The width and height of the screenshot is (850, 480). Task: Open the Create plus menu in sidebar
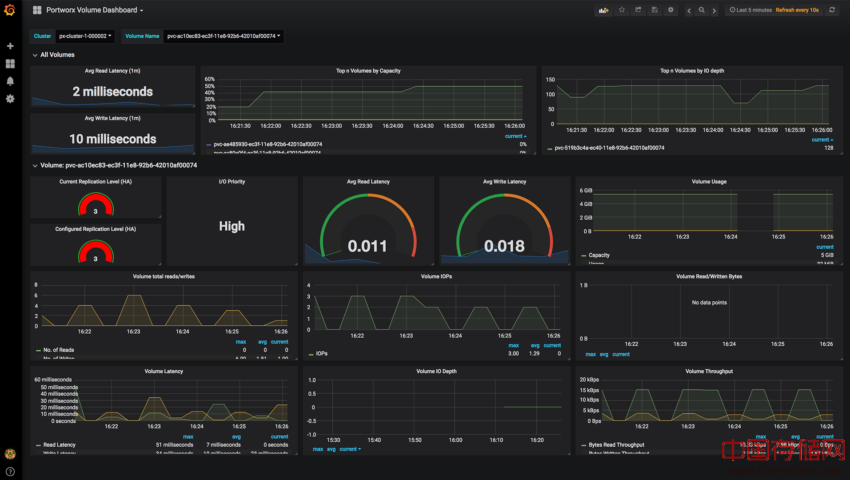tap(10, 46)
